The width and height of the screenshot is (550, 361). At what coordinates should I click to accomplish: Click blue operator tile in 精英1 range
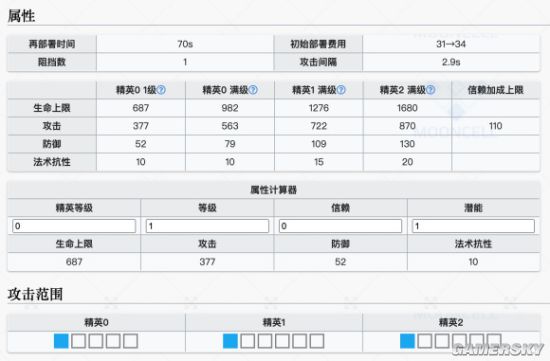click(x=230, y=341)
